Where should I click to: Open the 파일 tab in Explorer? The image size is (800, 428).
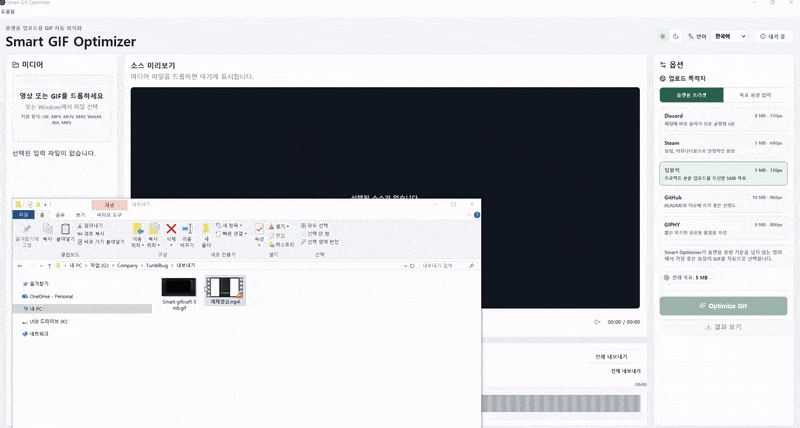pyautogui.click(x=23, y=215)
